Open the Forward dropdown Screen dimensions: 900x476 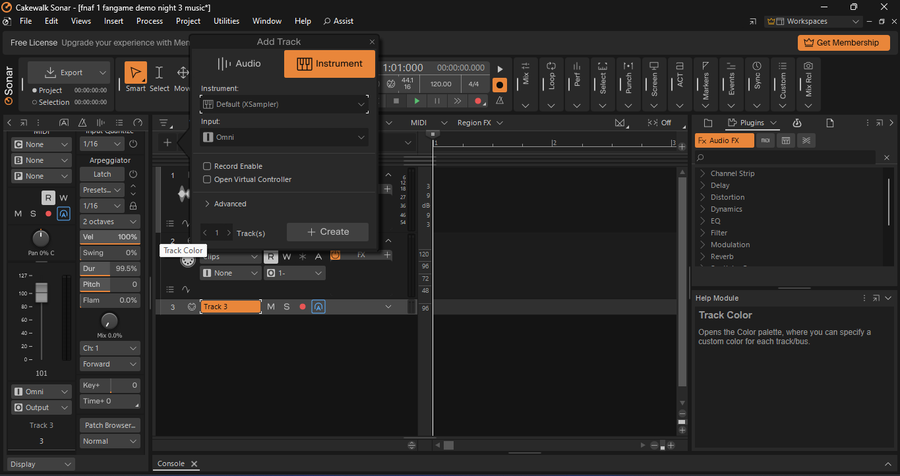click(x=110, y=364)
